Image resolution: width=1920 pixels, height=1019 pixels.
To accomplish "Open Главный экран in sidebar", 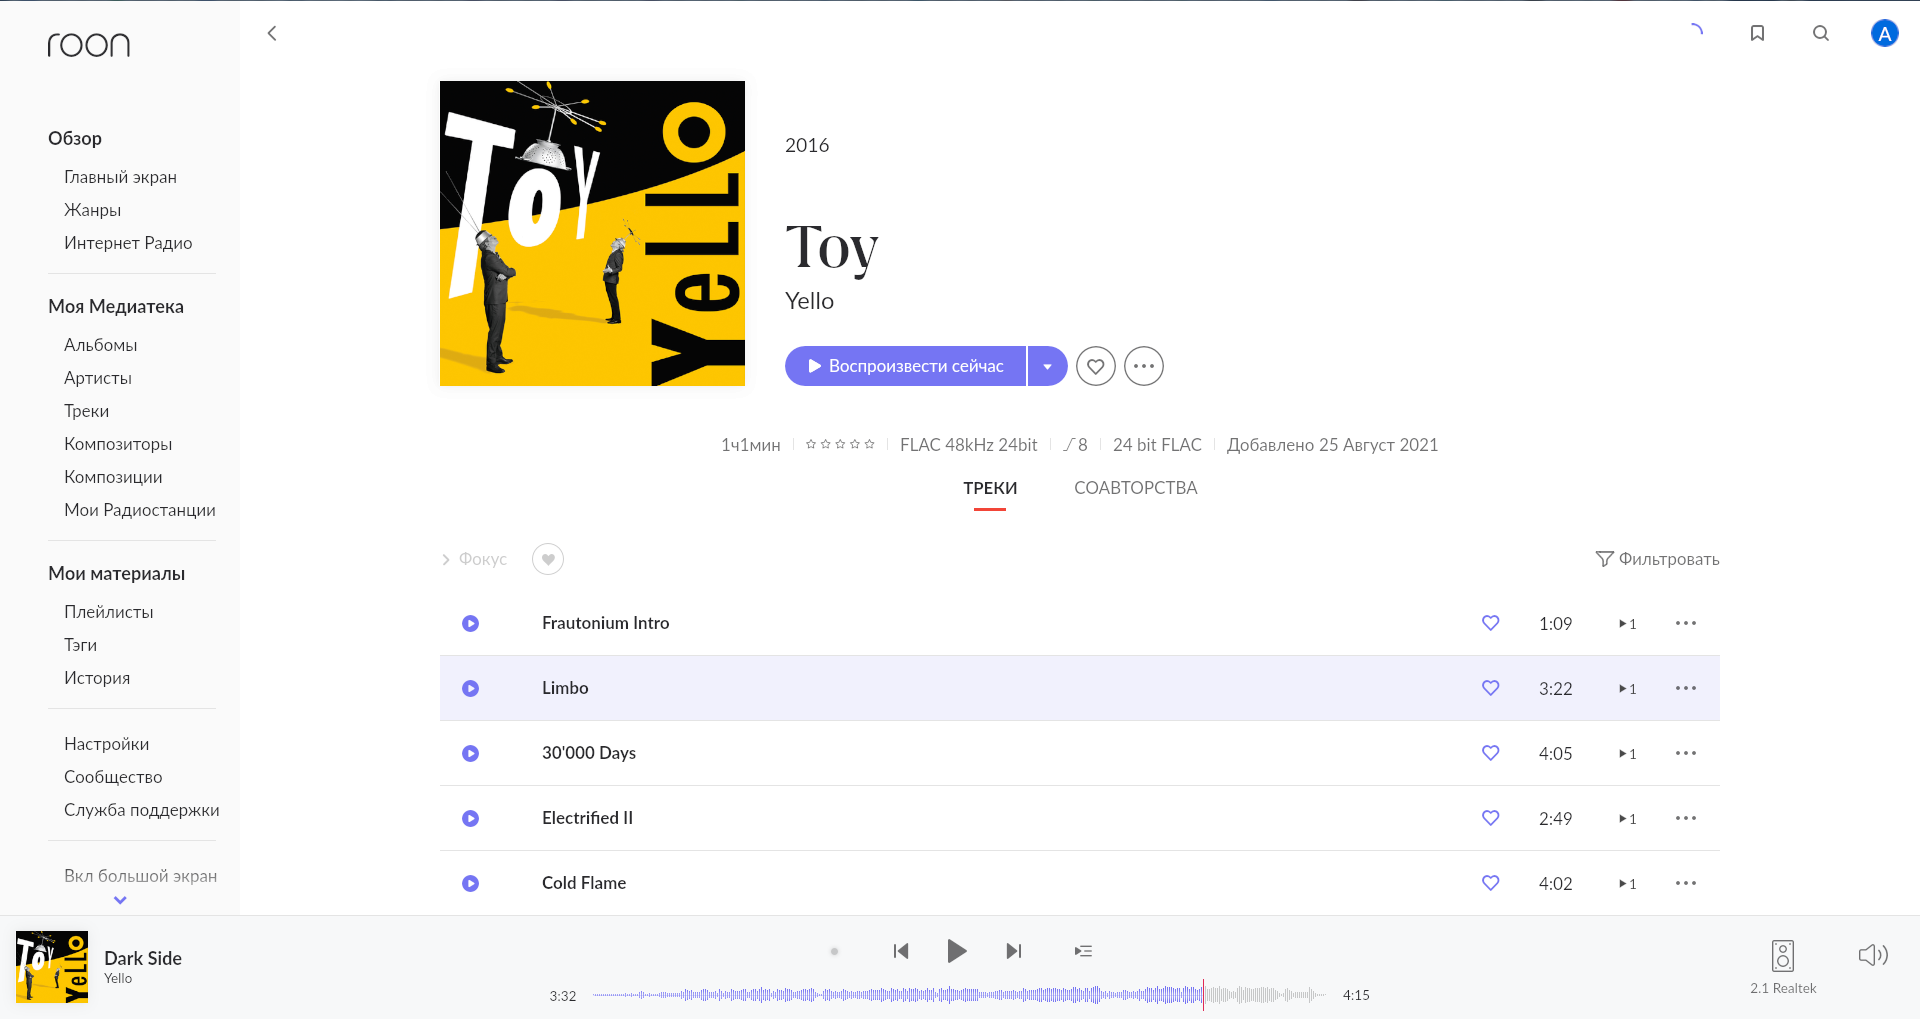I will point(120,177).
